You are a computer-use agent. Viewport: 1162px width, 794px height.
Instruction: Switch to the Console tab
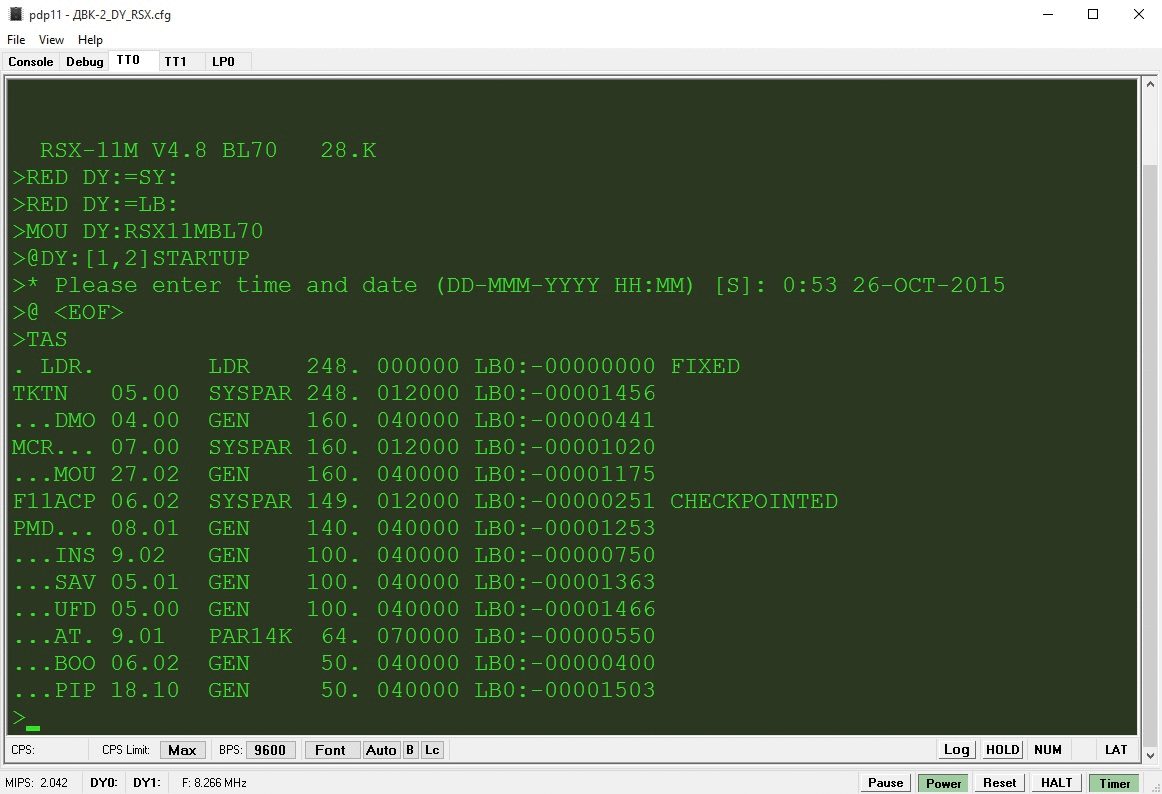pos(31,62)
